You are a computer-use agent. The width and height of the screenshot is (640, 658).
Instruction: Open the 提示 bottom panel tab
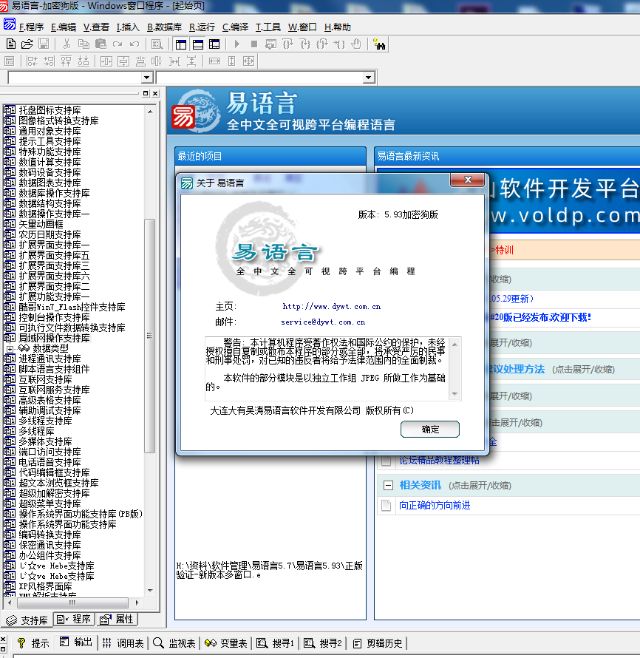click(x=34, y=643)
